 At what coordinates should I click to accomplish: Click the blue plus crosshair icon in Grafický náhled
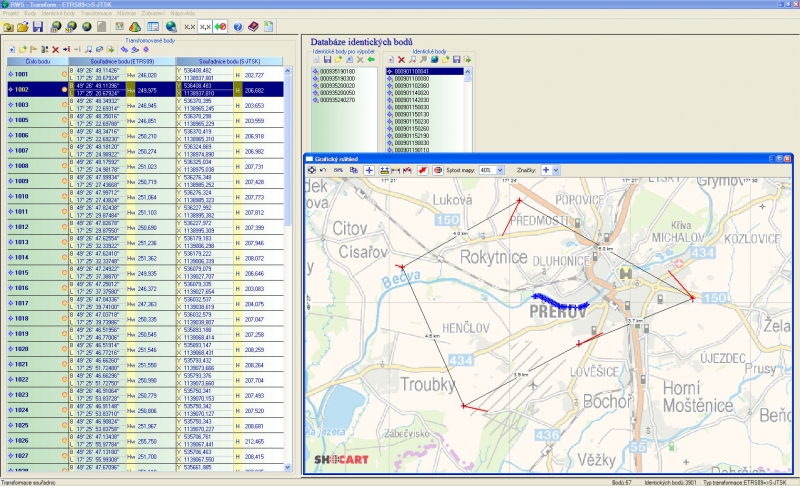(369, 170)
